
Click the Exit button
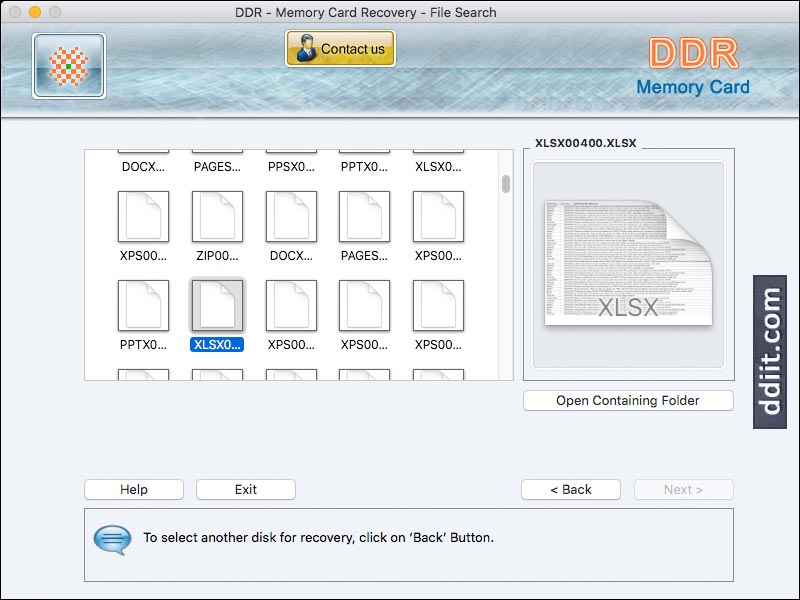coord(245,489)
